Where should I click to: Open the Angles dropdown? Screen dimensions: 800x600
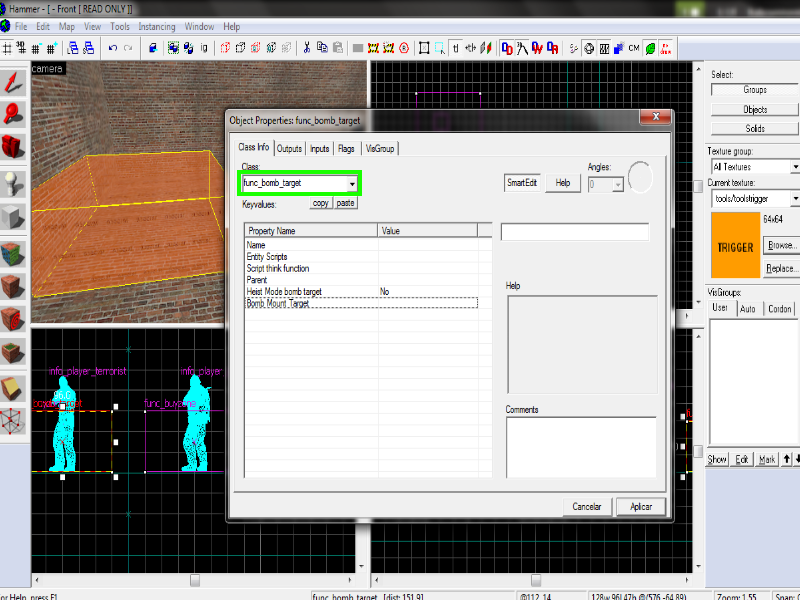pyautogui.click(x=618, y=184)
